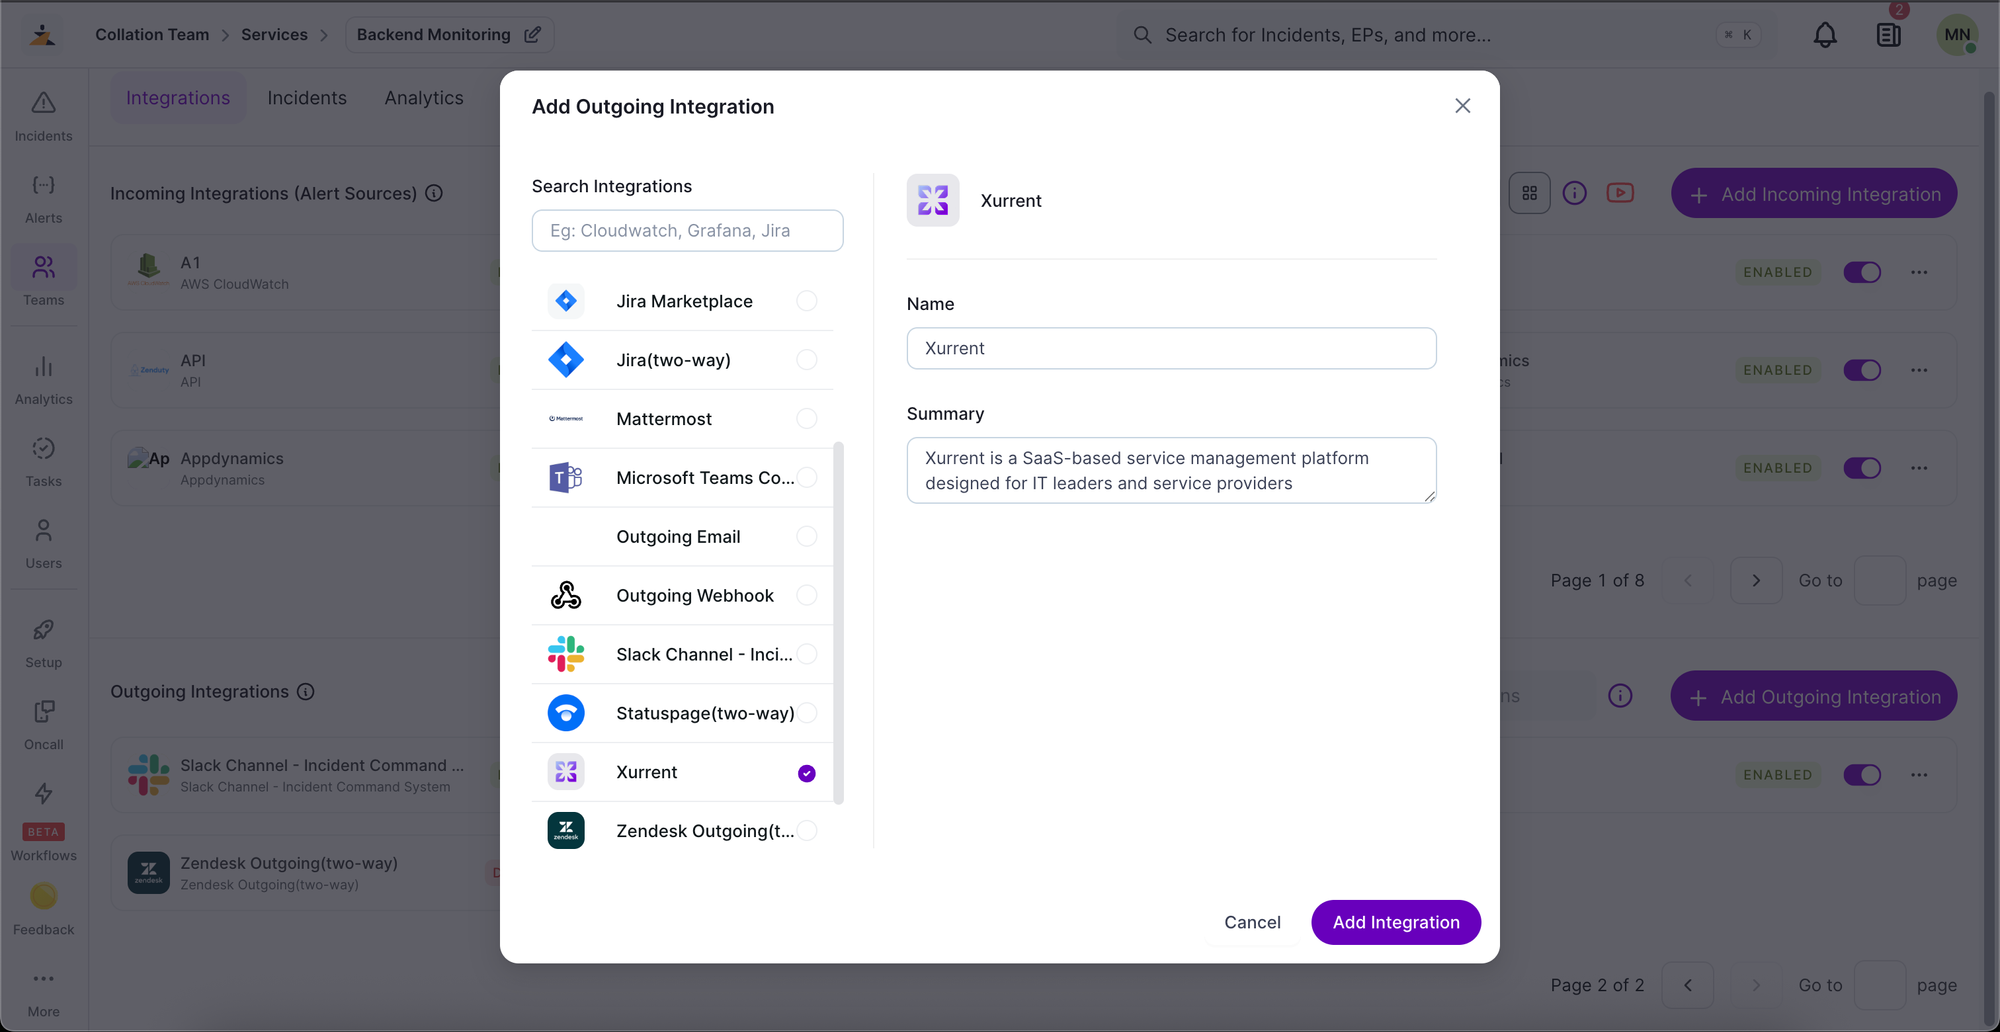
Task: Open options menu for A1 integration
Action: coord(1919,272)
